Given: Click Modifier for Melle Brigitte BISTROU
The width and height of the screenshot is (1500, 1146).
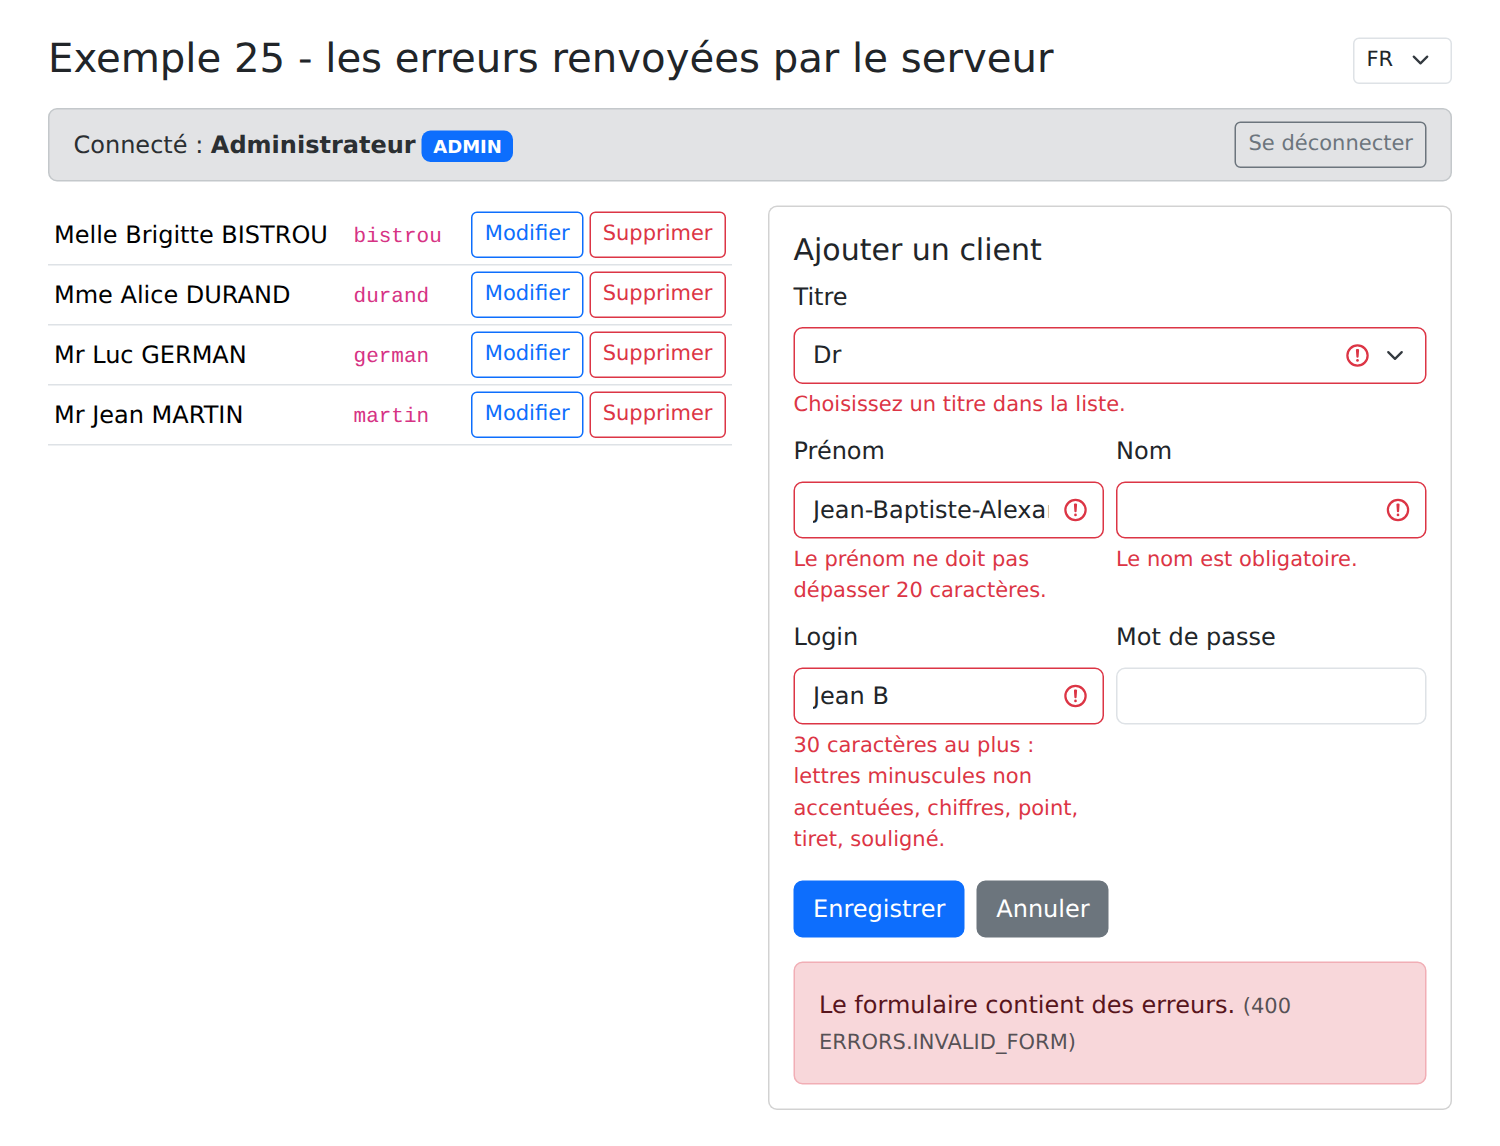Looking at the screenshot, I should point(527,234).
